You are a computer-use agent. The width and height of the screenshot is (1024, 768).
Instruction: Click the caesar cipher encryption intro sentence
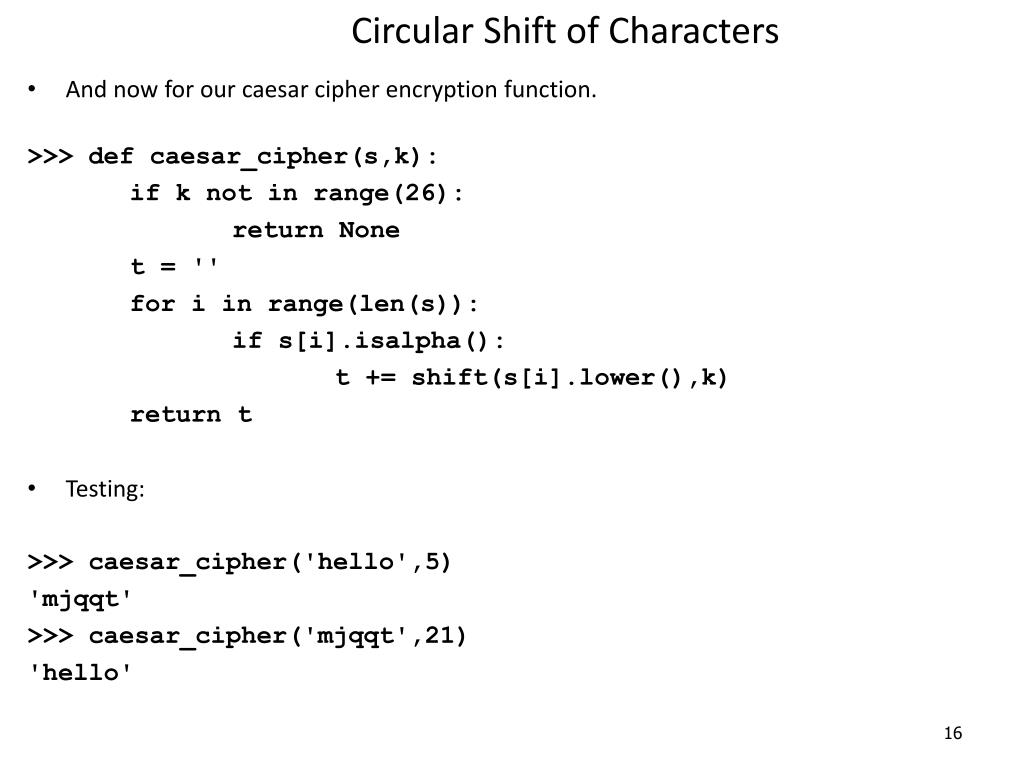331,89
